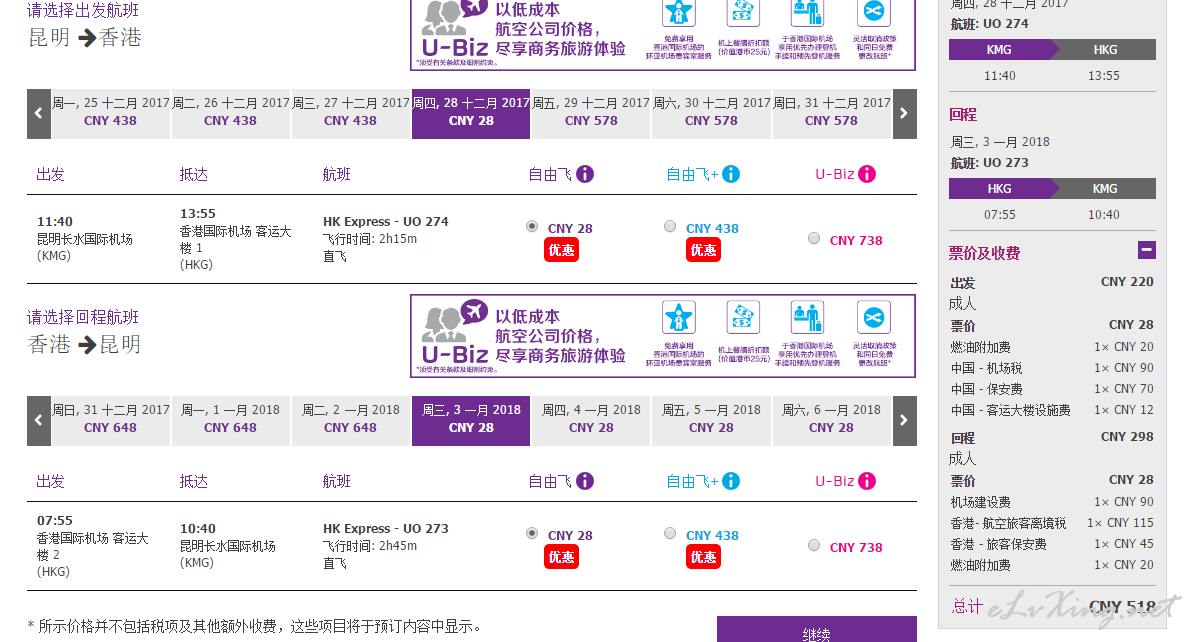Image resolution: width=1192 pixels, height=642 pixels.
Task: Show earlier departure dates with left arrow
Action: pyautogui.click(x=39, y=113)
